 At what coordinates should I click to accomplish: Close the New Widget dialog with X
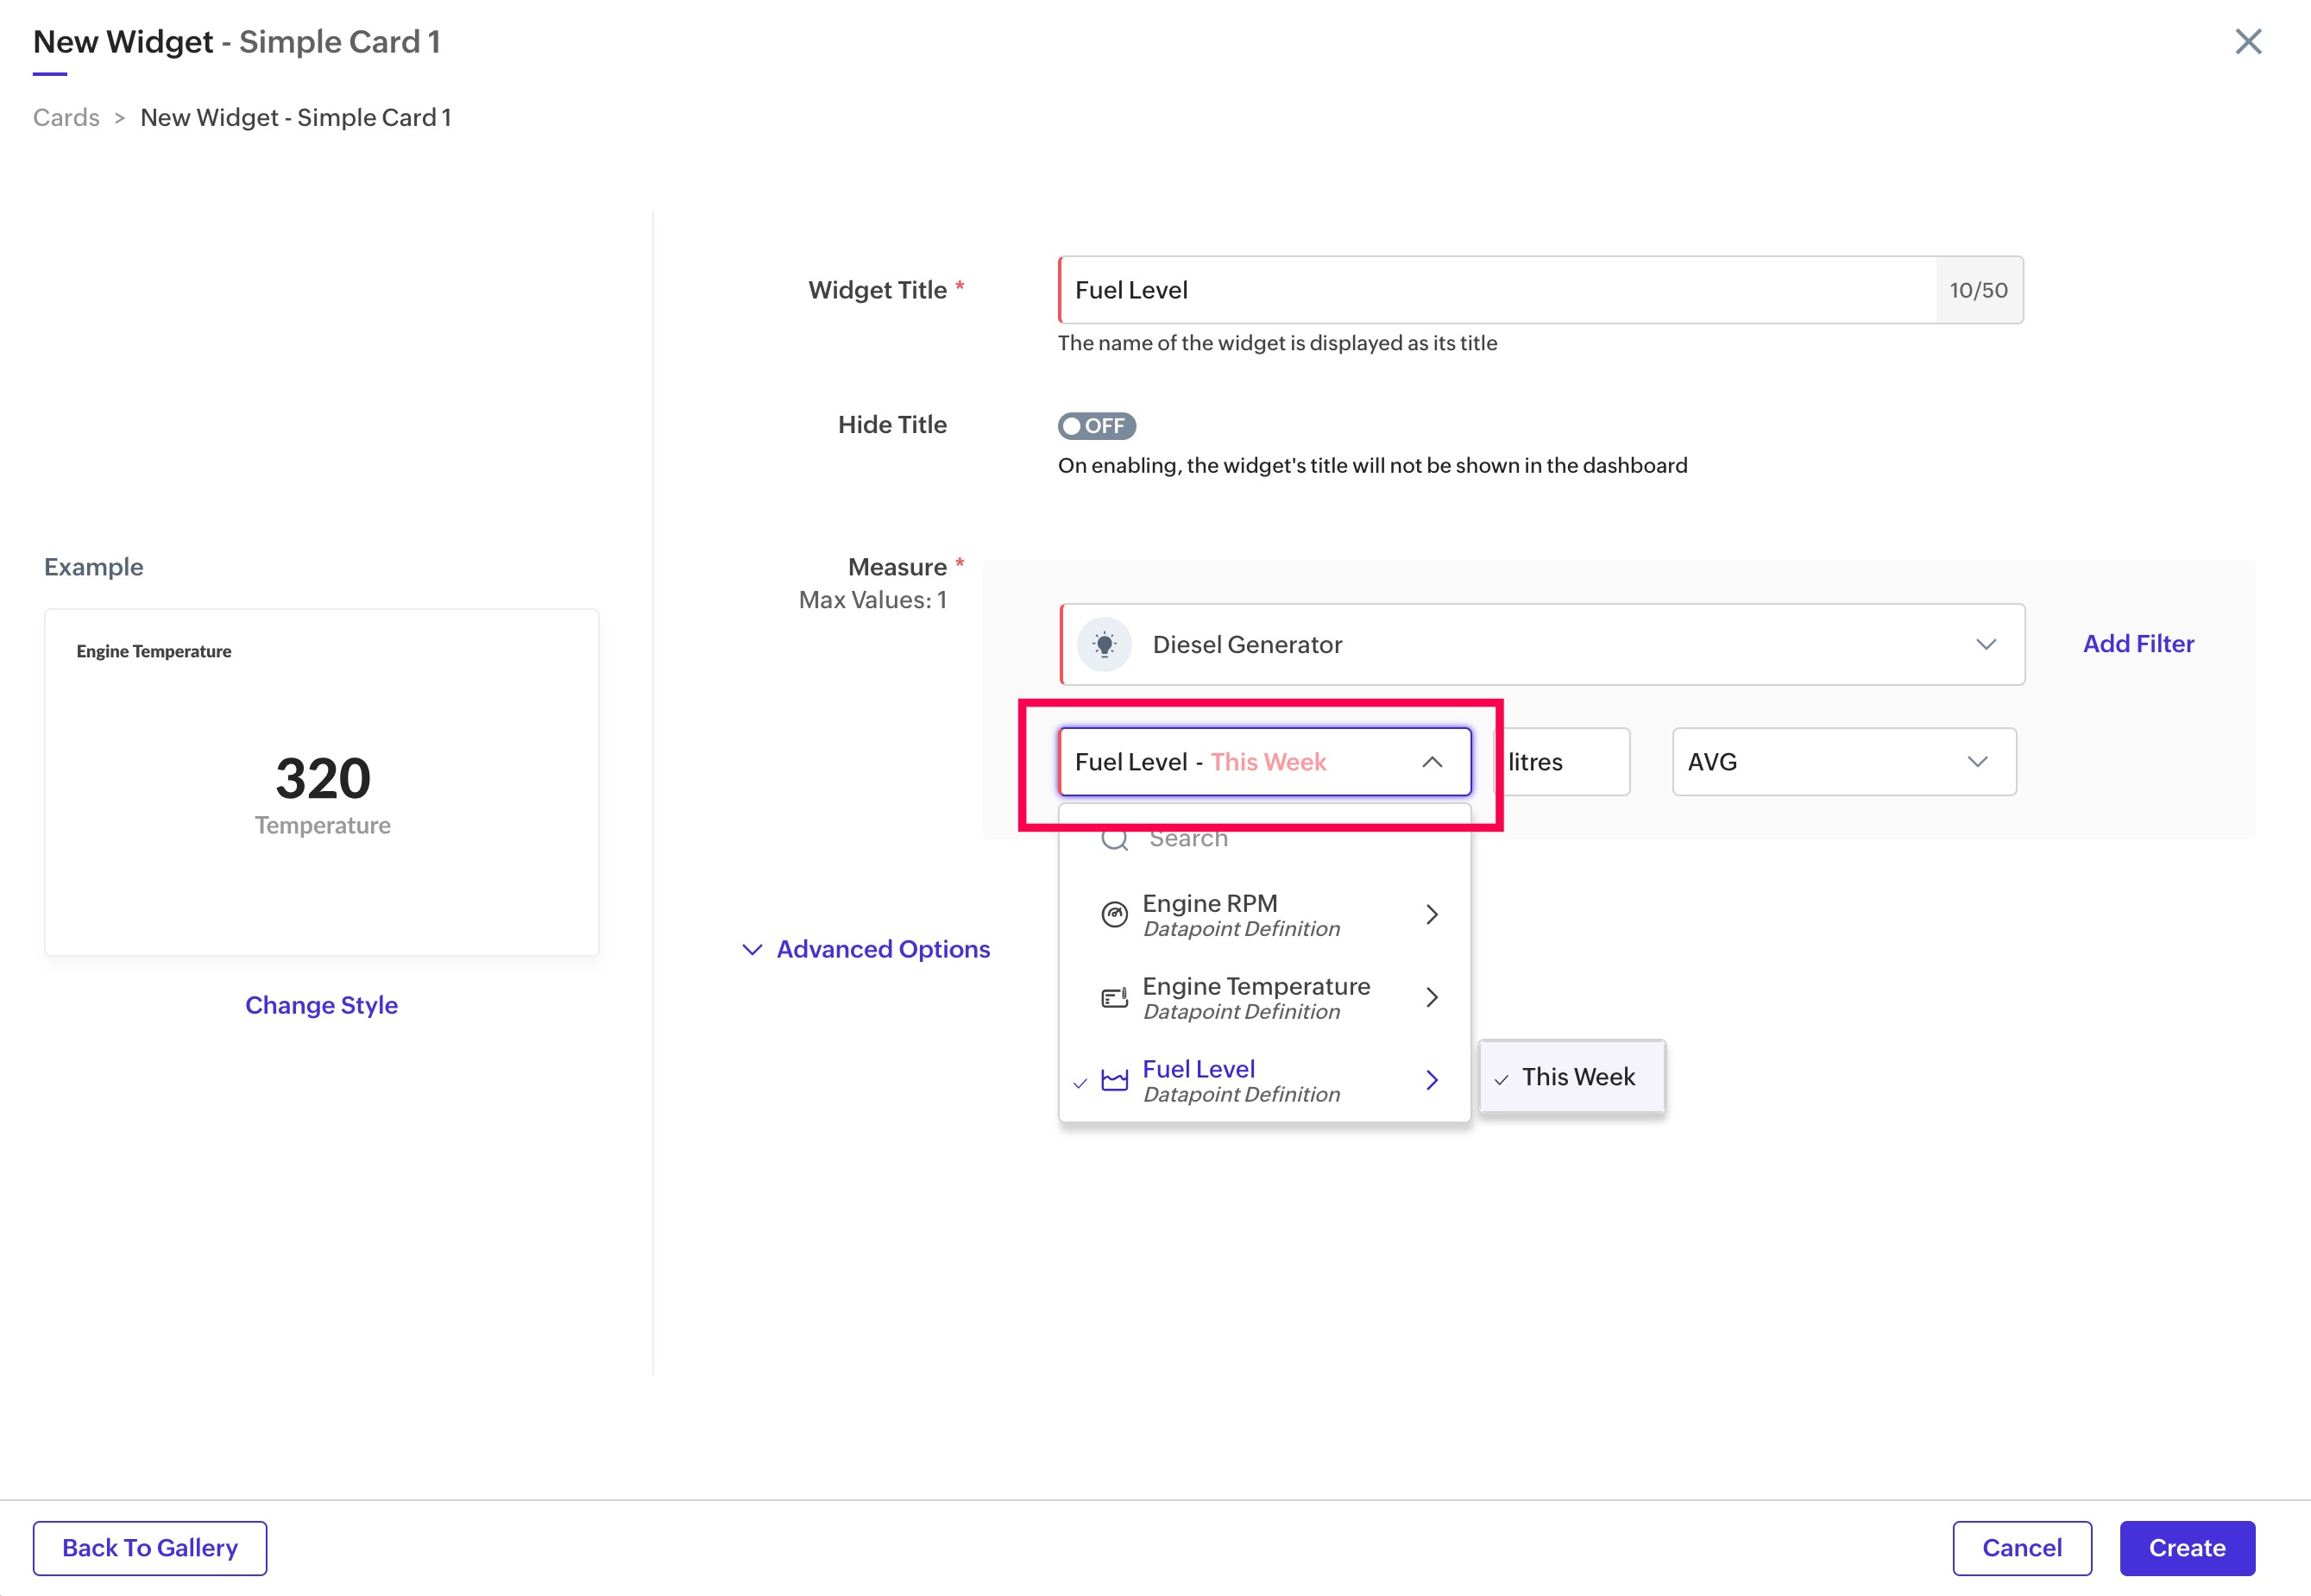(x=2248, y=42)
